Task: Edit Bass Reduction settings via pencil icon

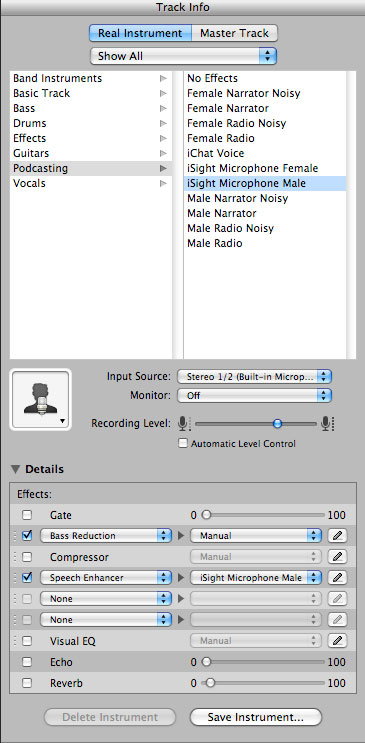Action: (x=337, y=536)
